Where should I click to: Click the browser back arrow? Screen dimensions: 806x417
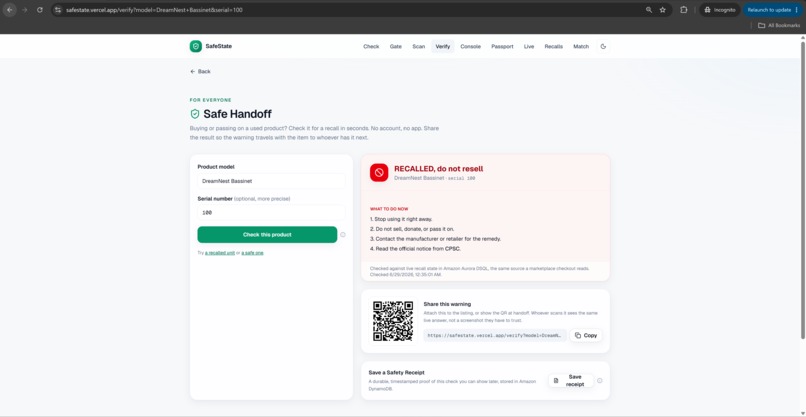[9, 10]
